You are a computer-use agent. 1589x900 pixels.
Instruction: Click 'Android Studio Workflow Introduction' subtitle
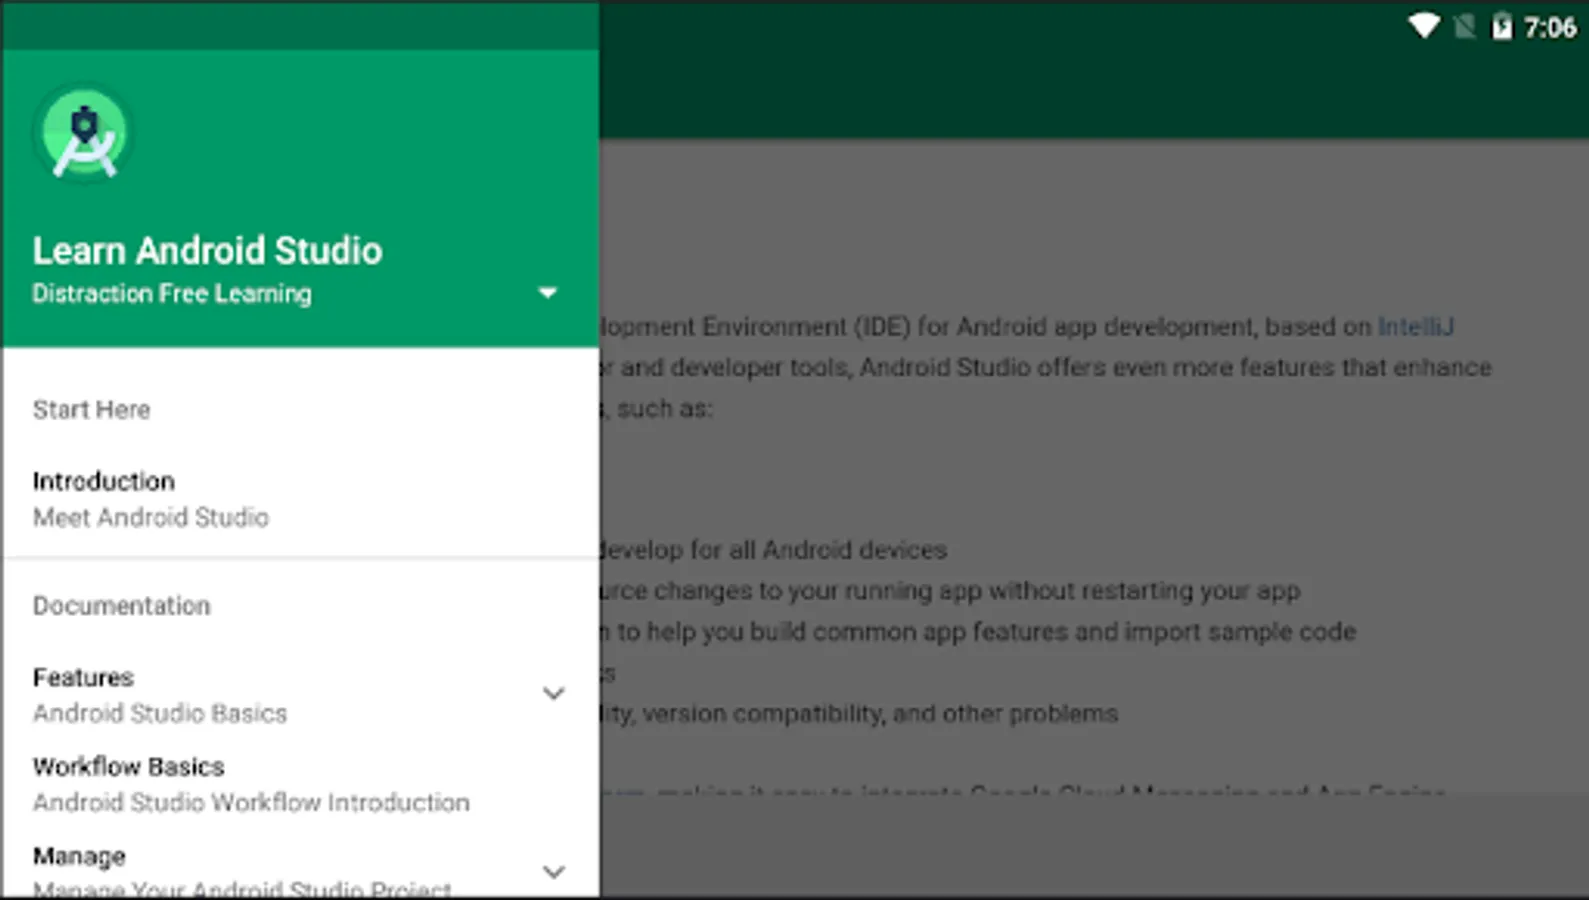click(x=251, y=803)
